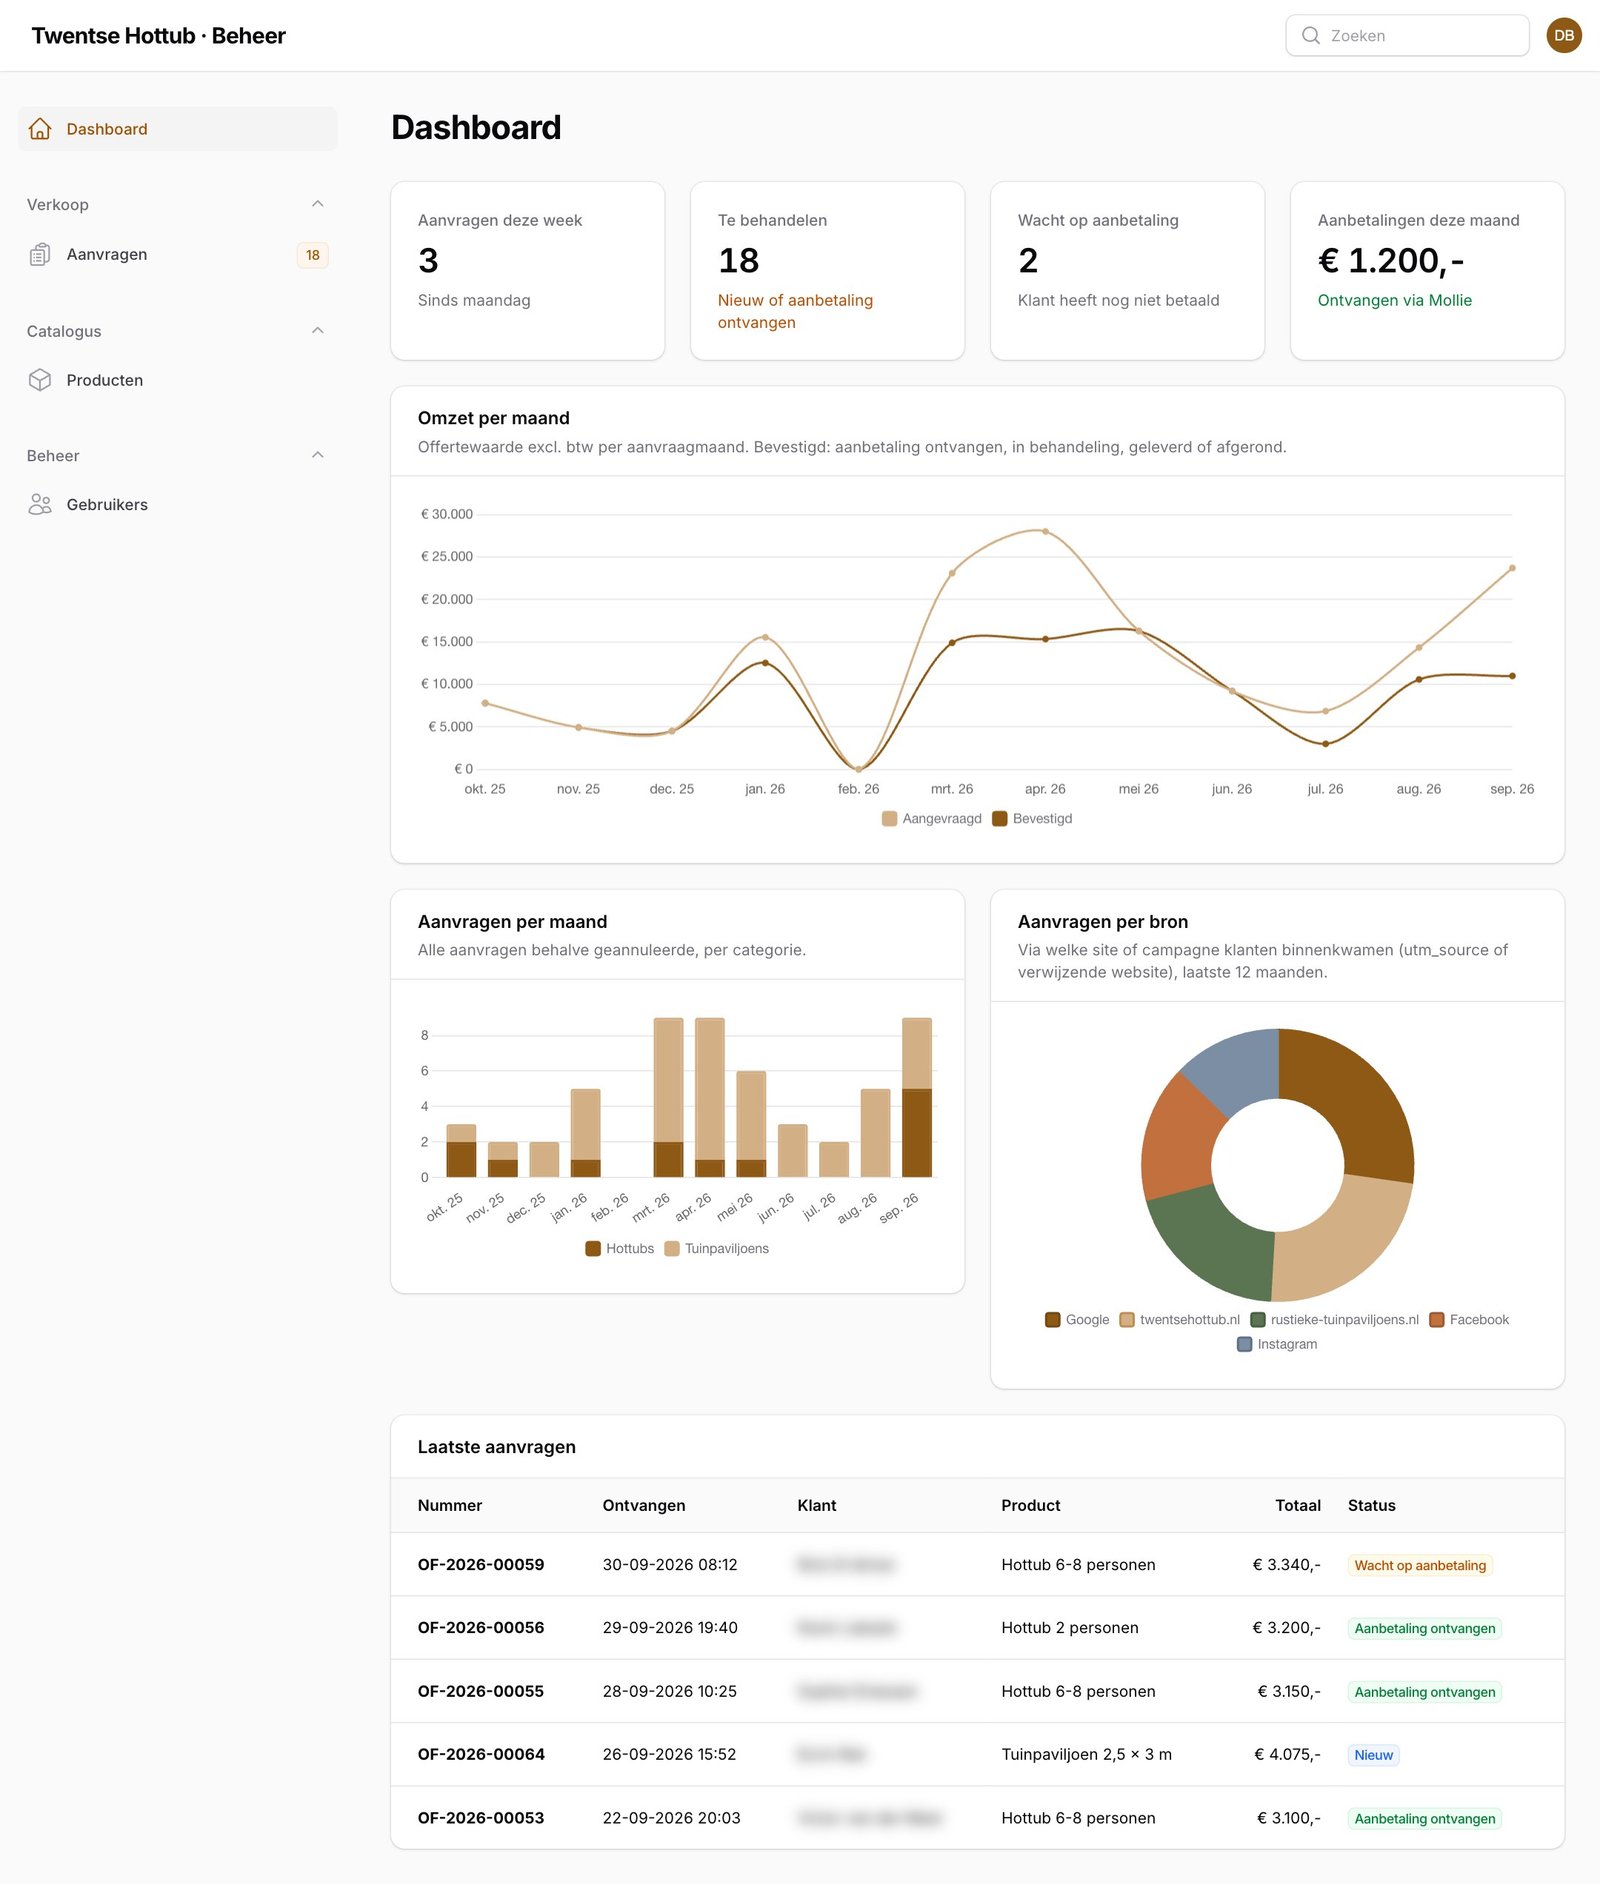
Task: Go to Aanvragen in sidebar
Action: (x=178, y=255)
